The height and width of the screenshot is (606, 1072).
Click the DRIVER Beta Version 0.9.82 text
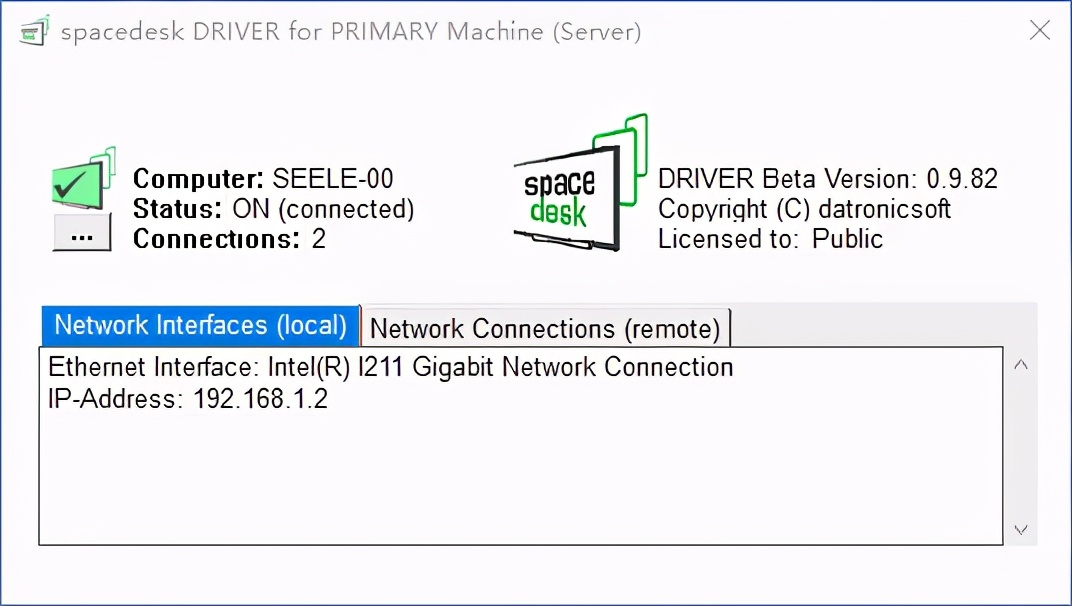tap(827, 179)
